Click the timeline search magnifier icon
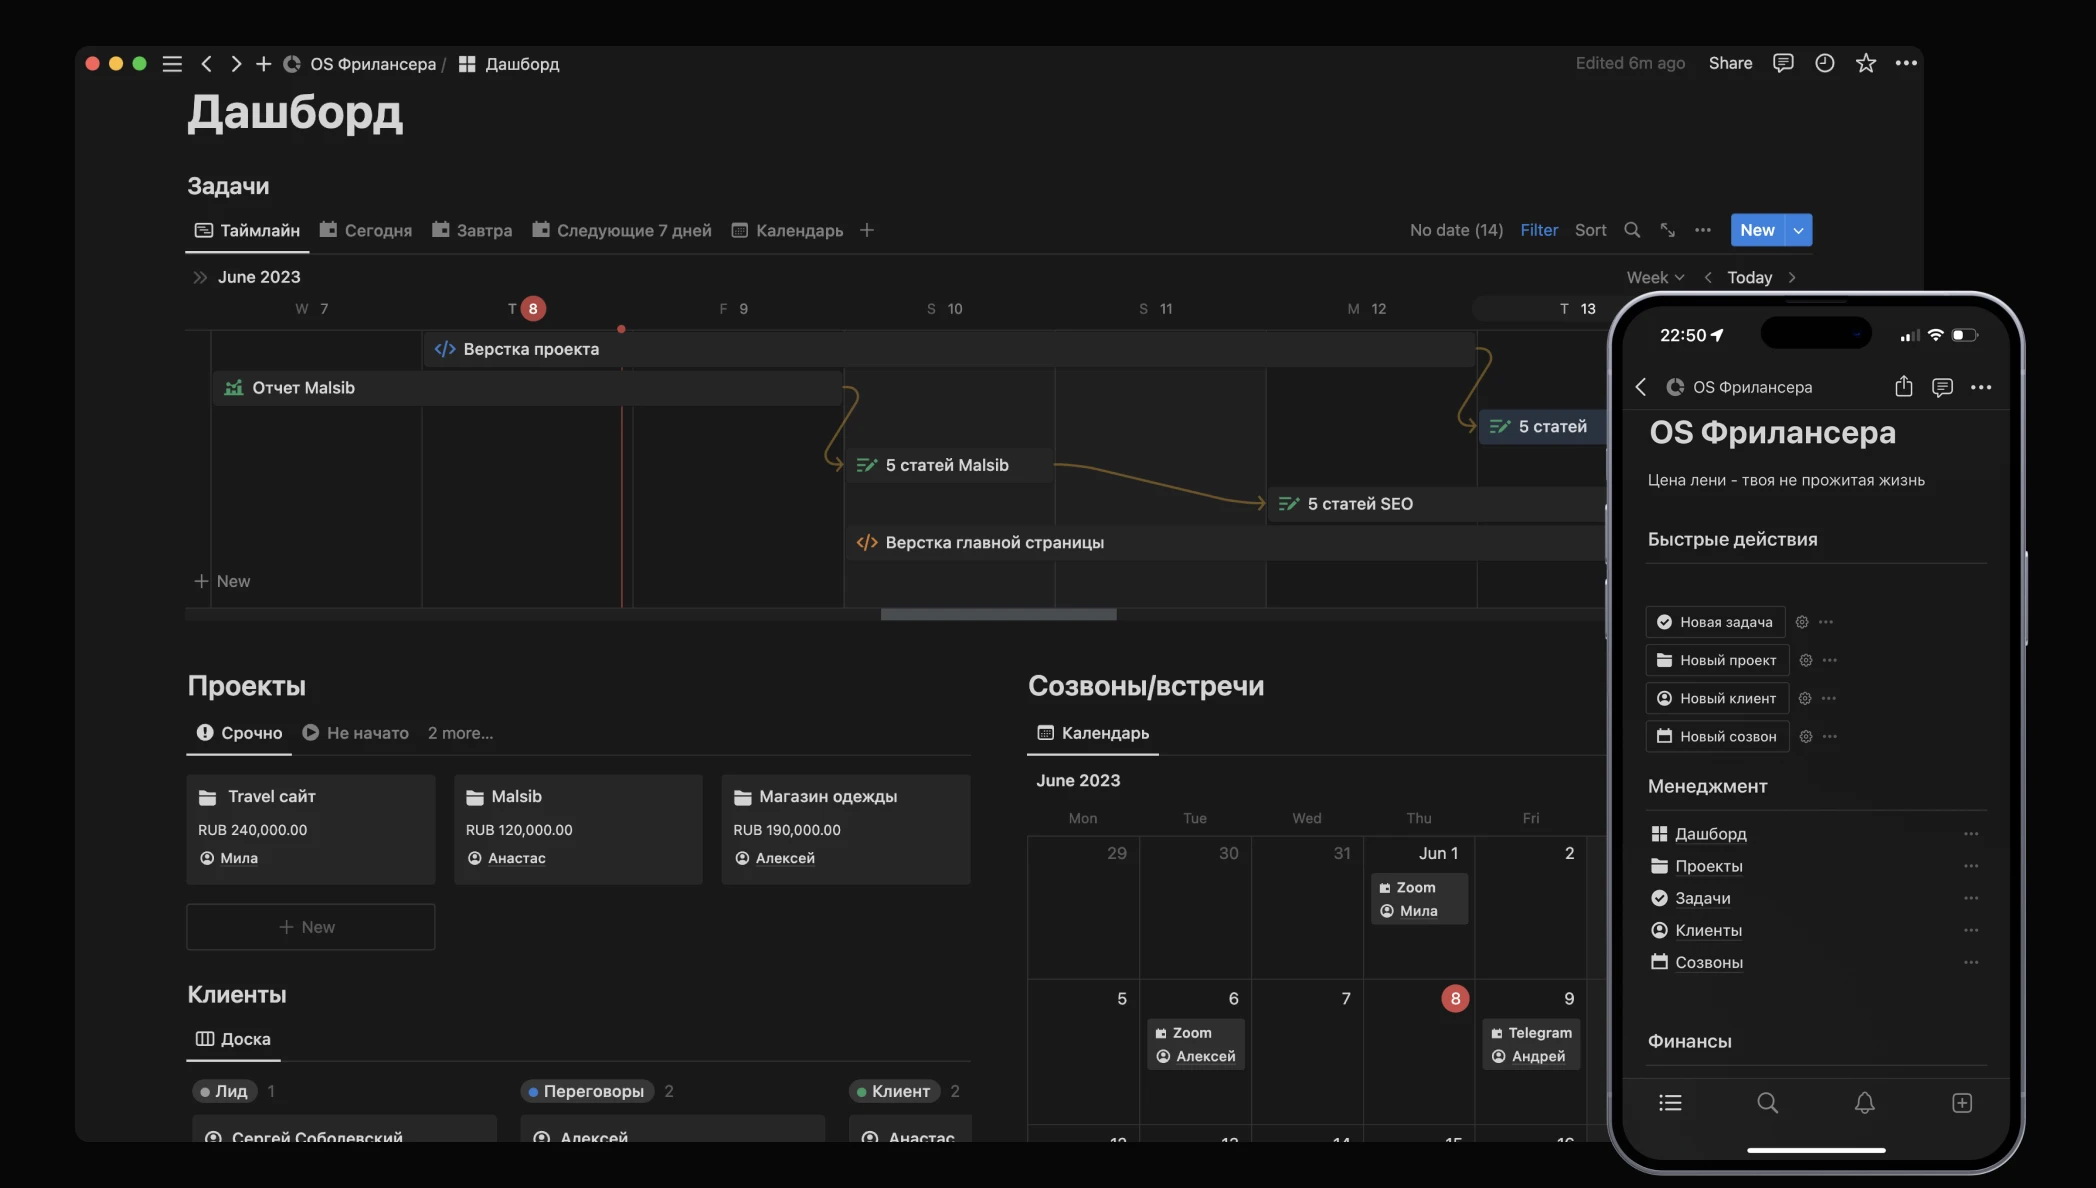This screenshot has width=2096, height=1188. [x=1632, y=230]
